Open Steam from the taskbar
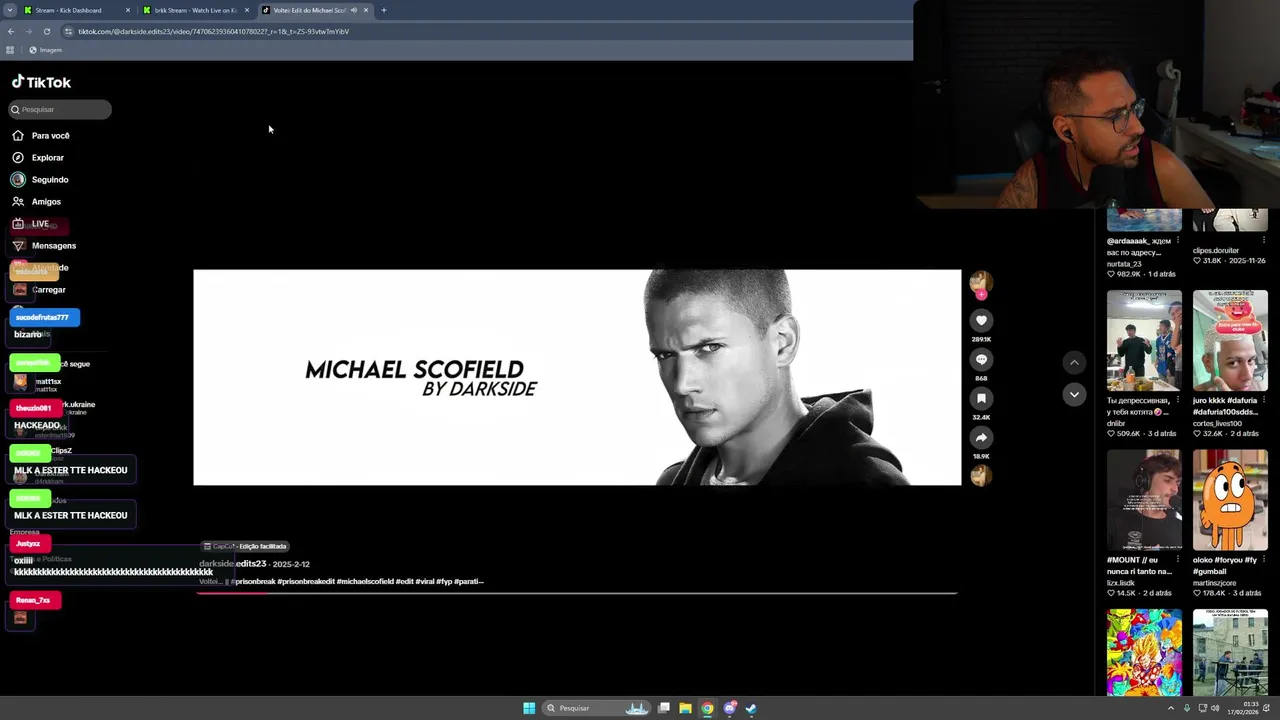Screen dimensions: 1280x720 752,708
